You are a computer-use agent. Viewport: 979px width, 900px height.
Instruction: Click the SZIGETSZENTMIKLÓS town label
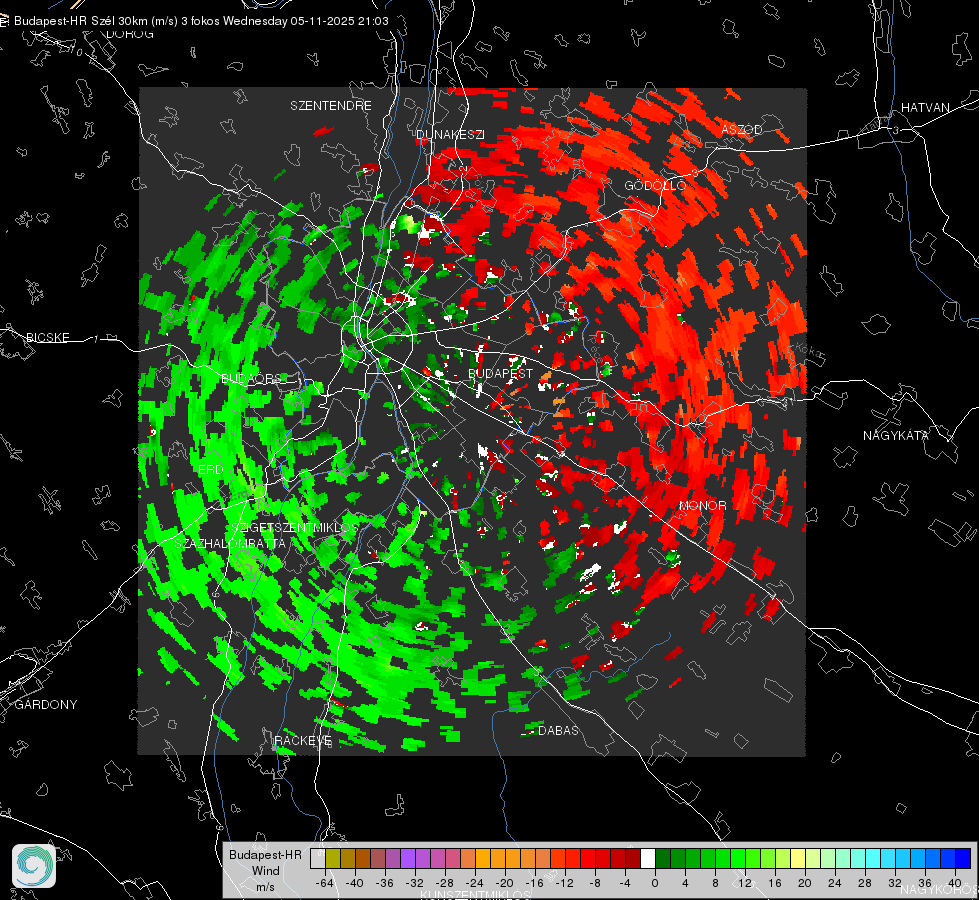tap(295, 528)
